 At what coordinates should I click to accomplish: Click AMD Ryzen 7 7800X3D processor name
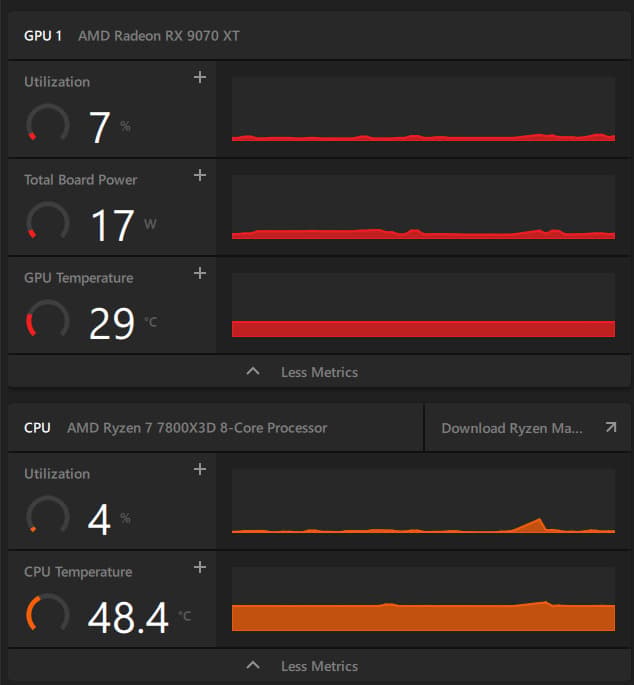(x=197, y=428)
